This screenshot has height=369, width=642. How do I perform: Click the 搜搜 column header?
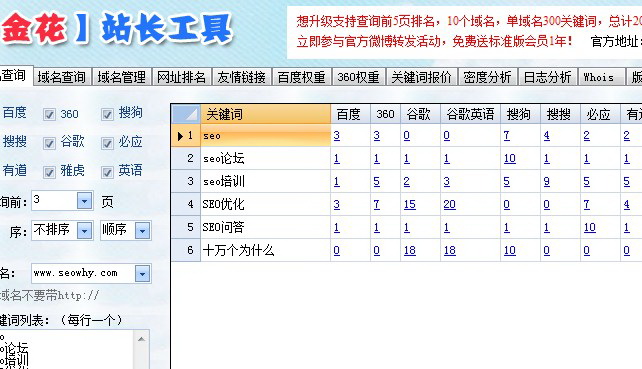click(560, 114)
